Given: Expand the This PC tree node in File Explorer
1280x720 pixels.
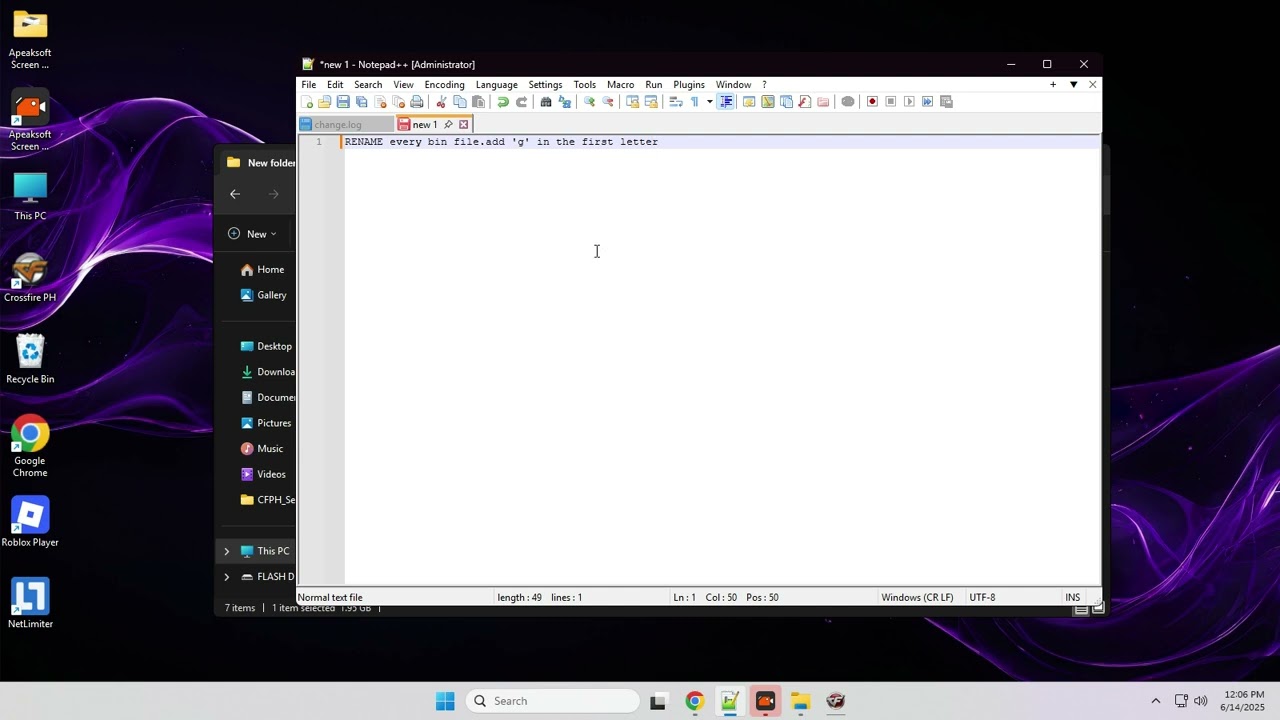Looking at the screenshot, I should 226,551.
